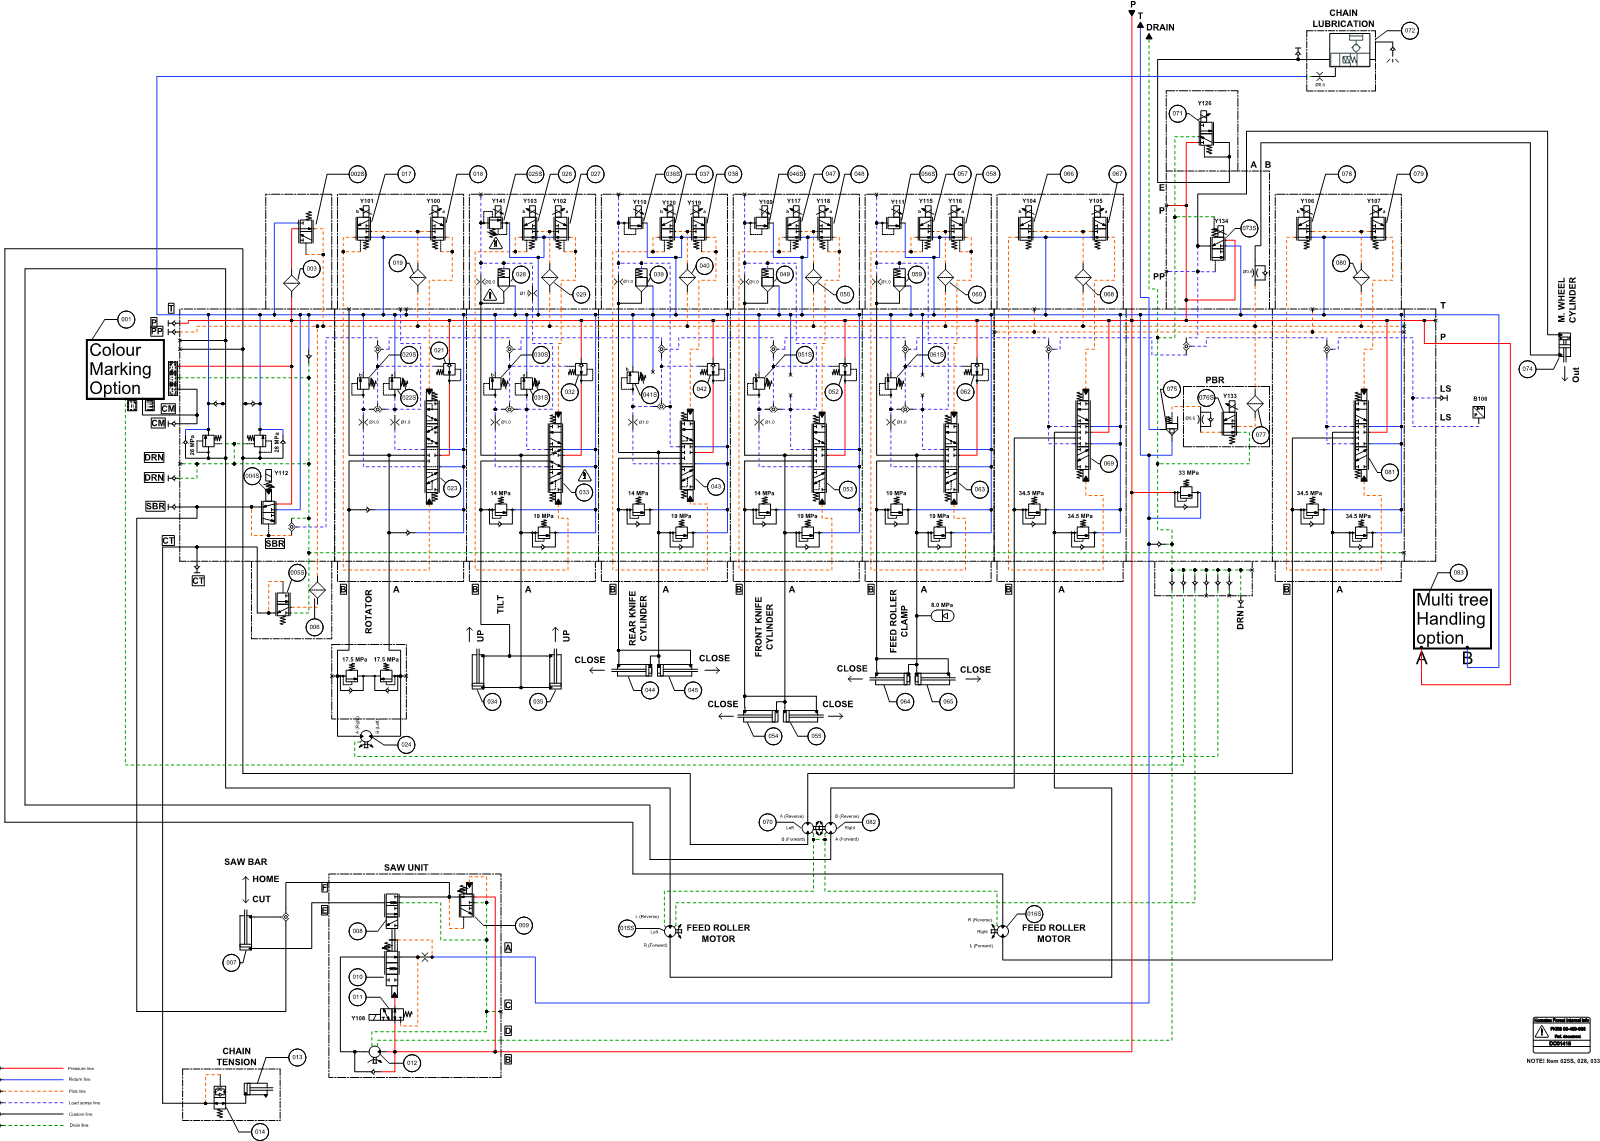1600x1141 pixels.
Task: Click the CUT label by saw bar
Action: (x=261, y=899)
